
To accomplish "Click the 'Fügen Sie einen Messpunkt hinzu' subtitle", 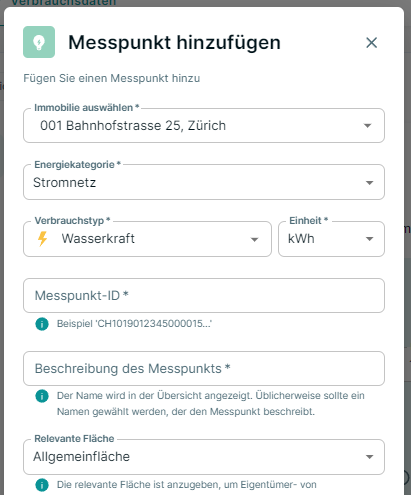I will click(112, 78).
